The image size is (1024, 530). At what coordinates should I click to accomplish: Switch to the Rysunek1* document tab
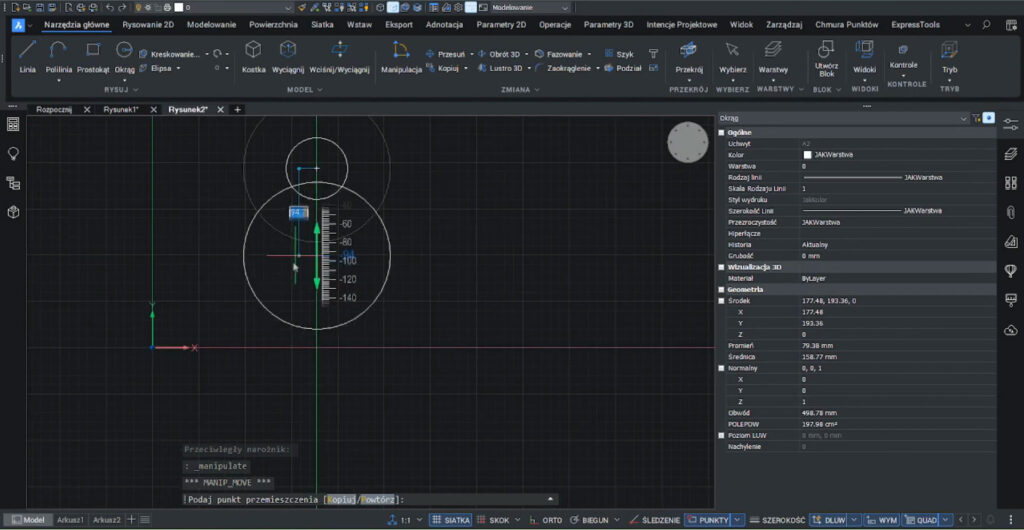click(x=121, y=110)
